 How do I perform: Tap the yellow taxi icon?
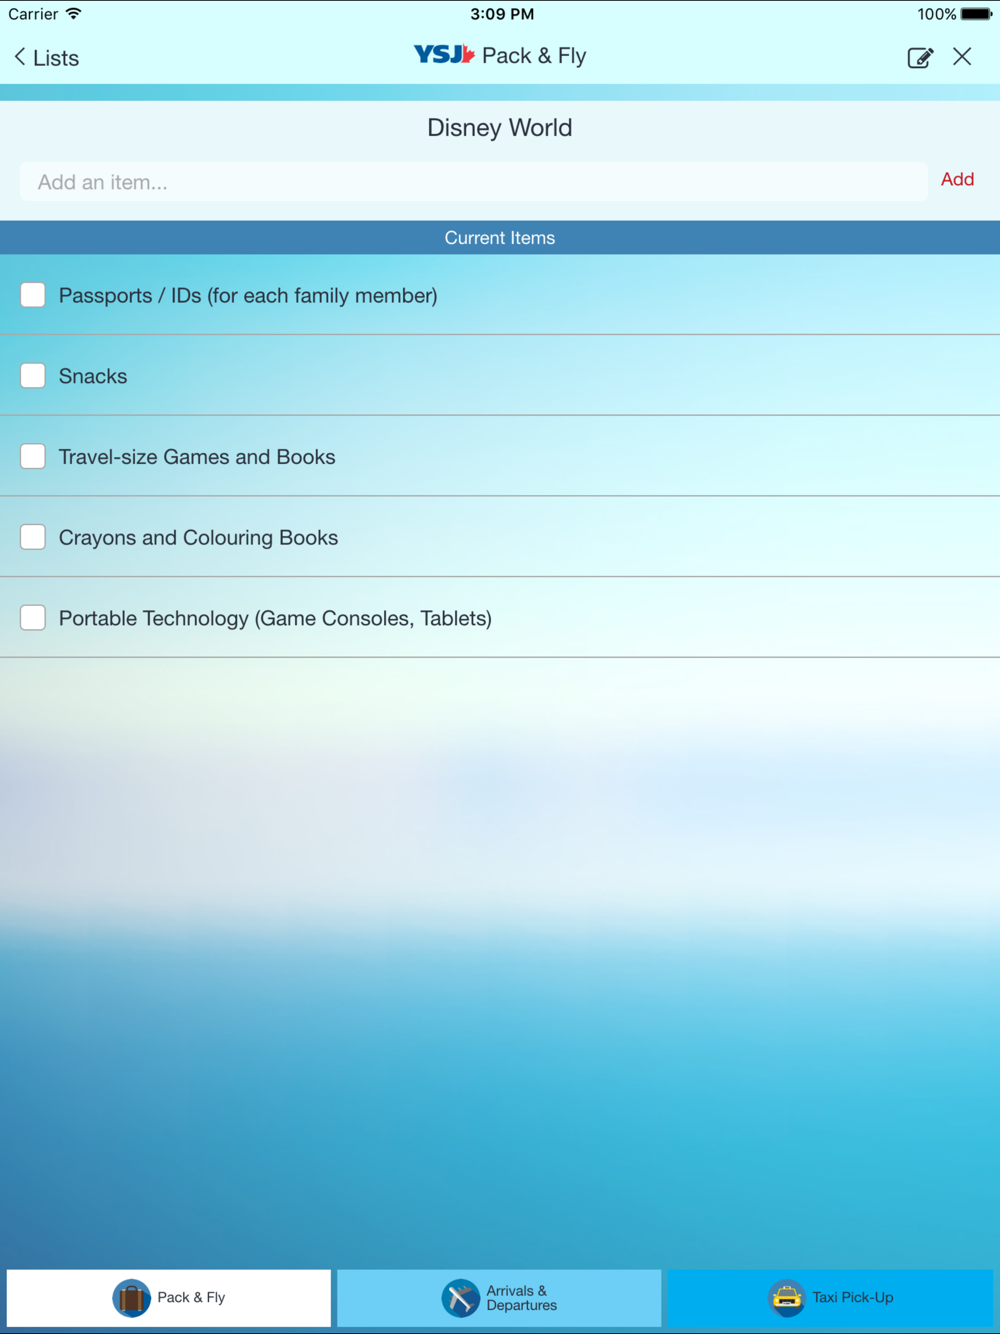click(787, 1298)
